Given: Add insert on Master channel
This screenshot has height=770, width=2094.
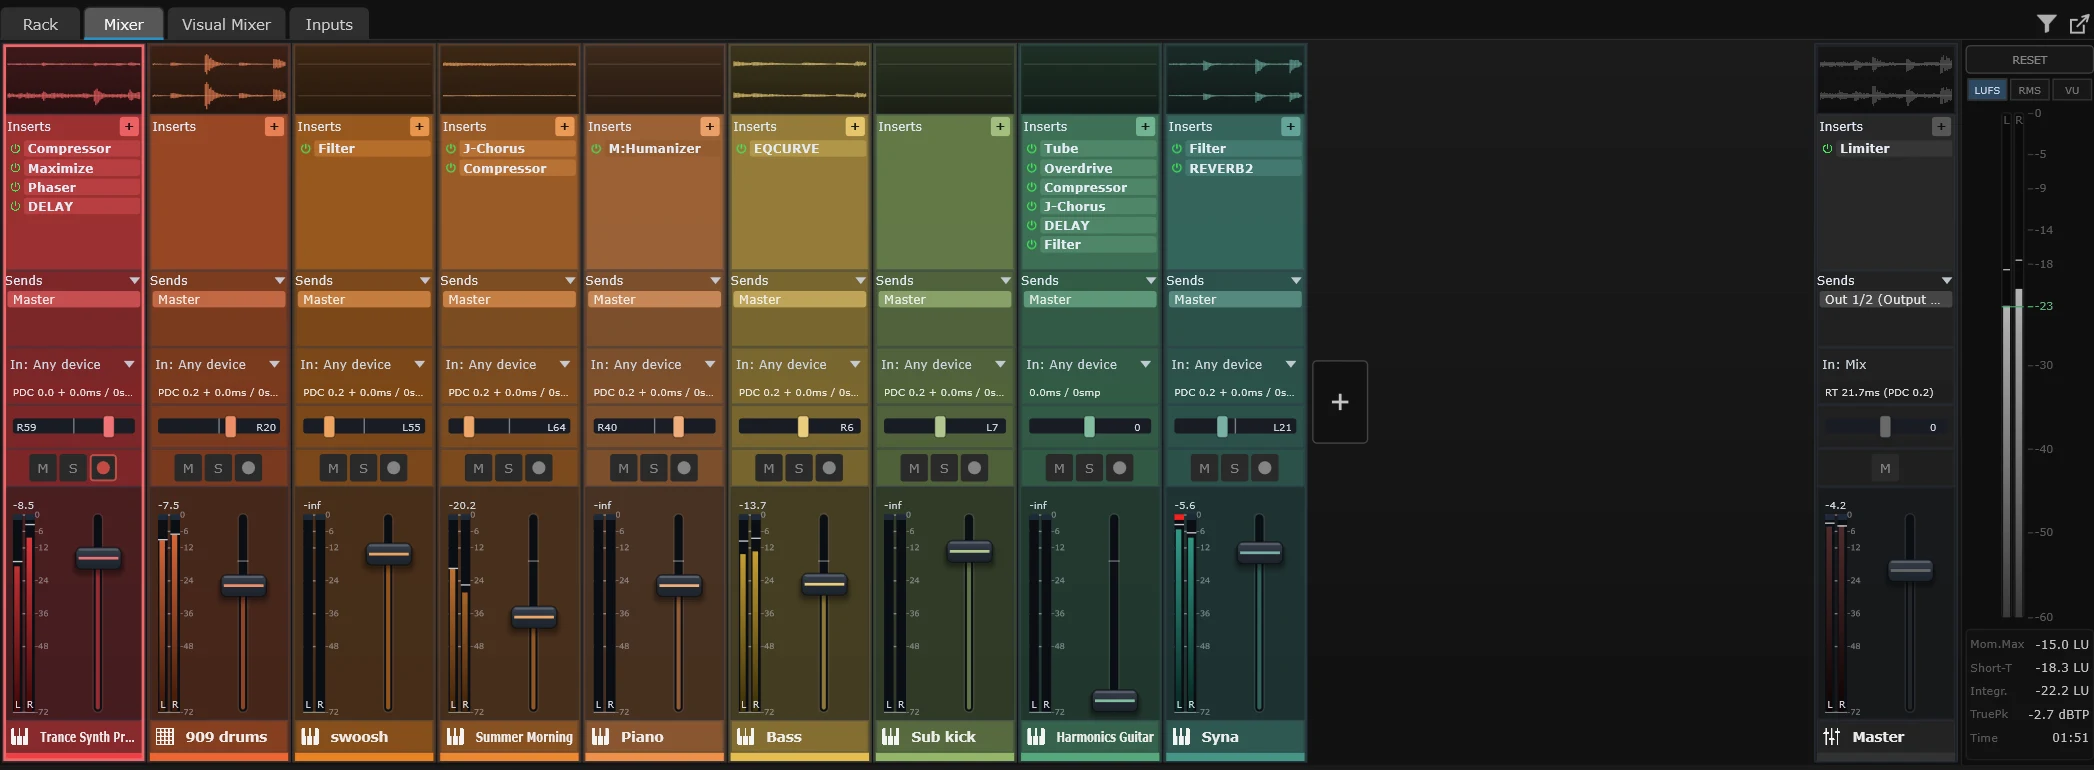Looking at the screenshot, I should tap(1941, 126).
